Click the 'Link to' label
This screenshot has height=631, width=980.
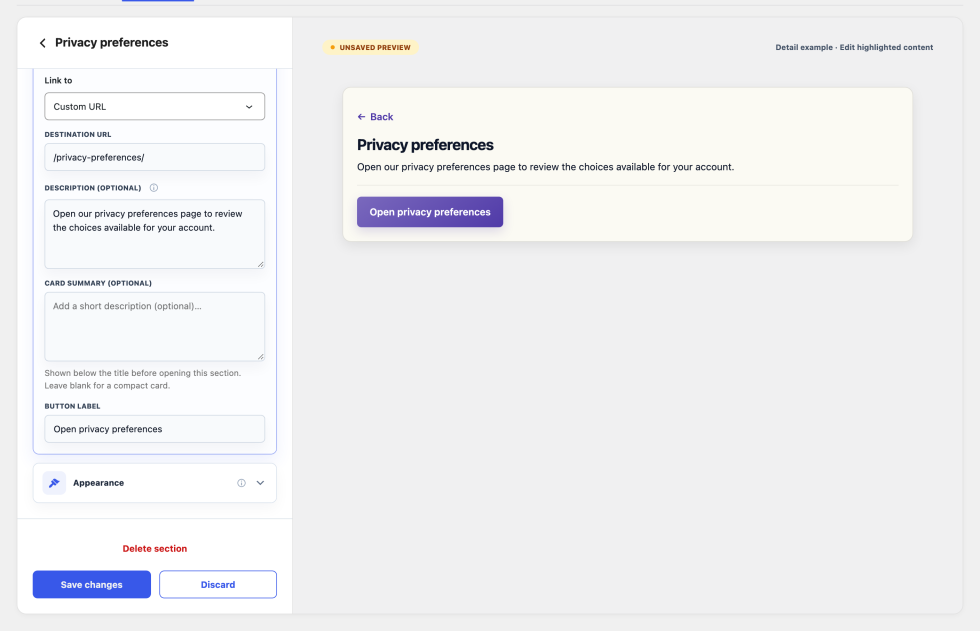coord(58,81)
